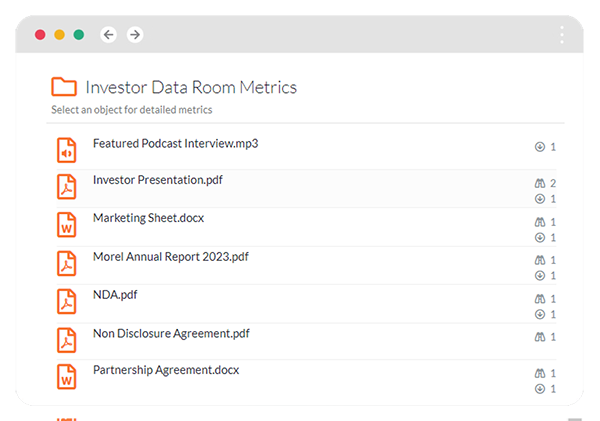This screenshot has height=421, width=600.
Task: Click the orange folder icon in the header
Action: click(x=64, y=87)
